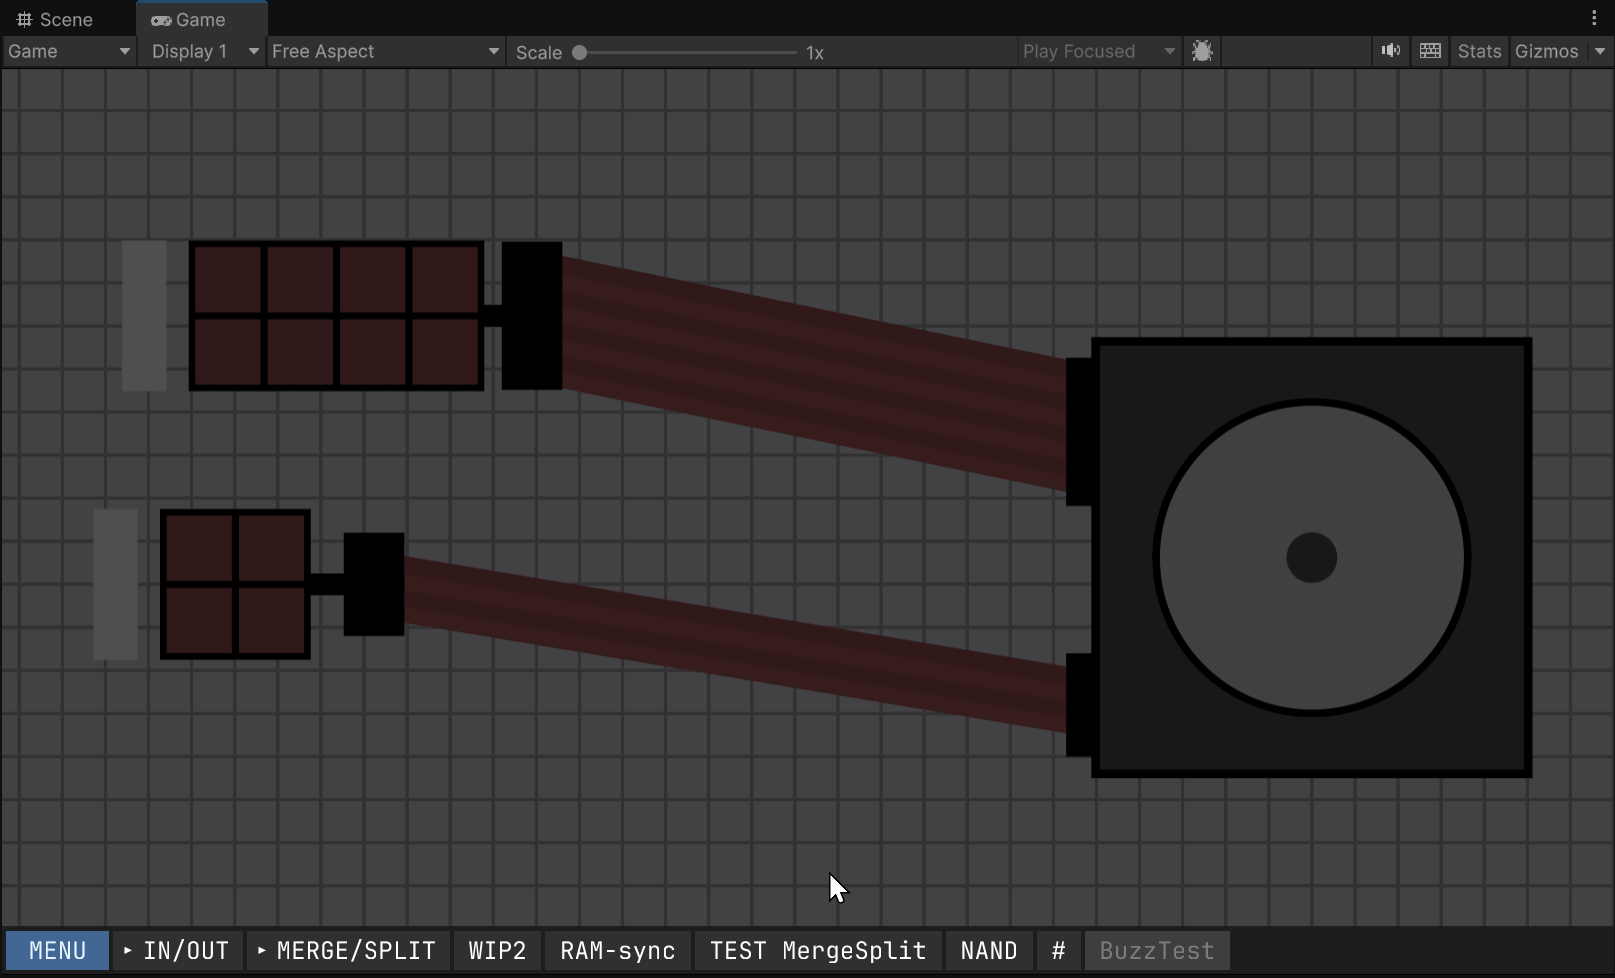Click the buzzer chip's upper input pin

pyautogui.click(x=1079, y=432)
